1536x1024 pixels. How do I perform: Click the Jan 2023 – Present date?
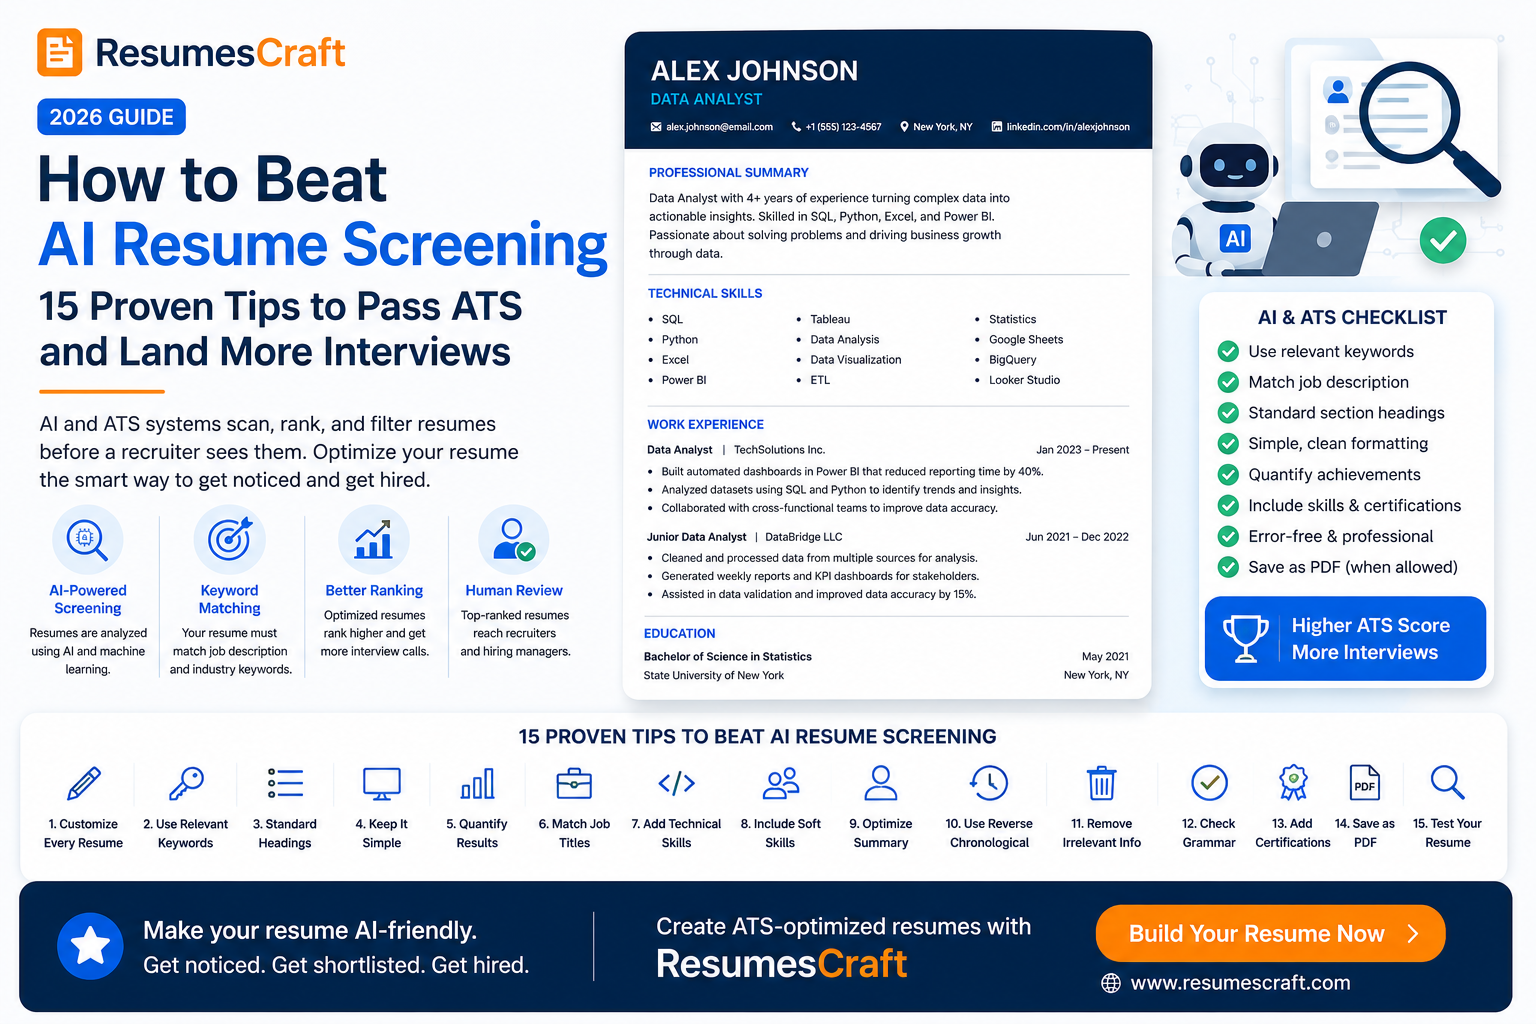tap(1082, 450)
